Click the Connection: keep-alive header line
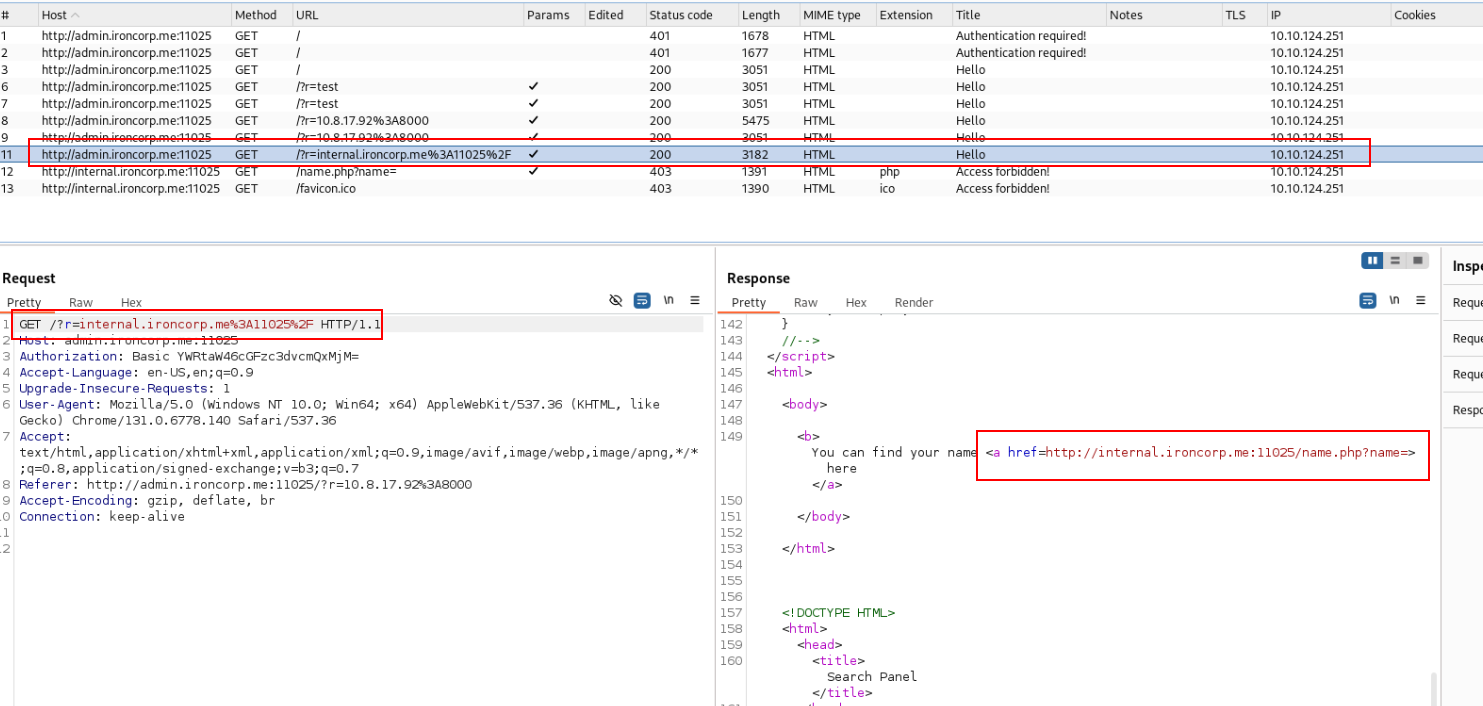Image resolution: width=1483 pixels, height=706 pixels. [x=102, y=516]
